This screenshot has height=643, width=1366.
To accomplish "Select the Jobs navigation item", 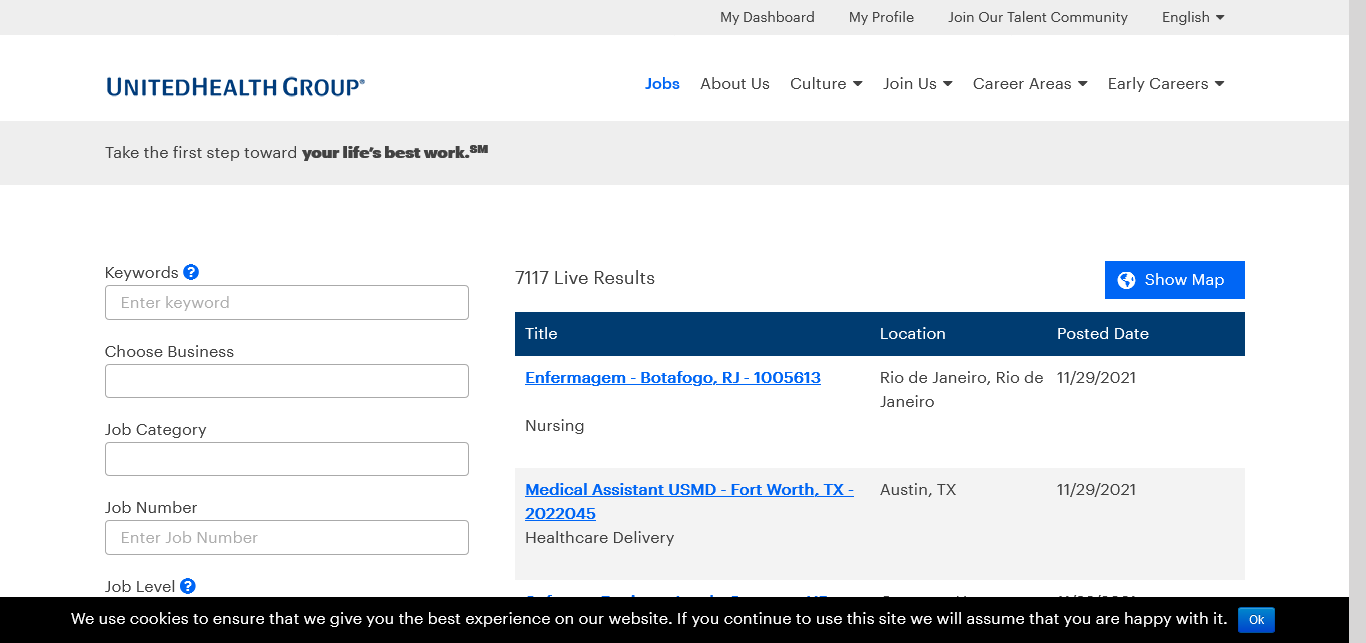I will [662, 84].
